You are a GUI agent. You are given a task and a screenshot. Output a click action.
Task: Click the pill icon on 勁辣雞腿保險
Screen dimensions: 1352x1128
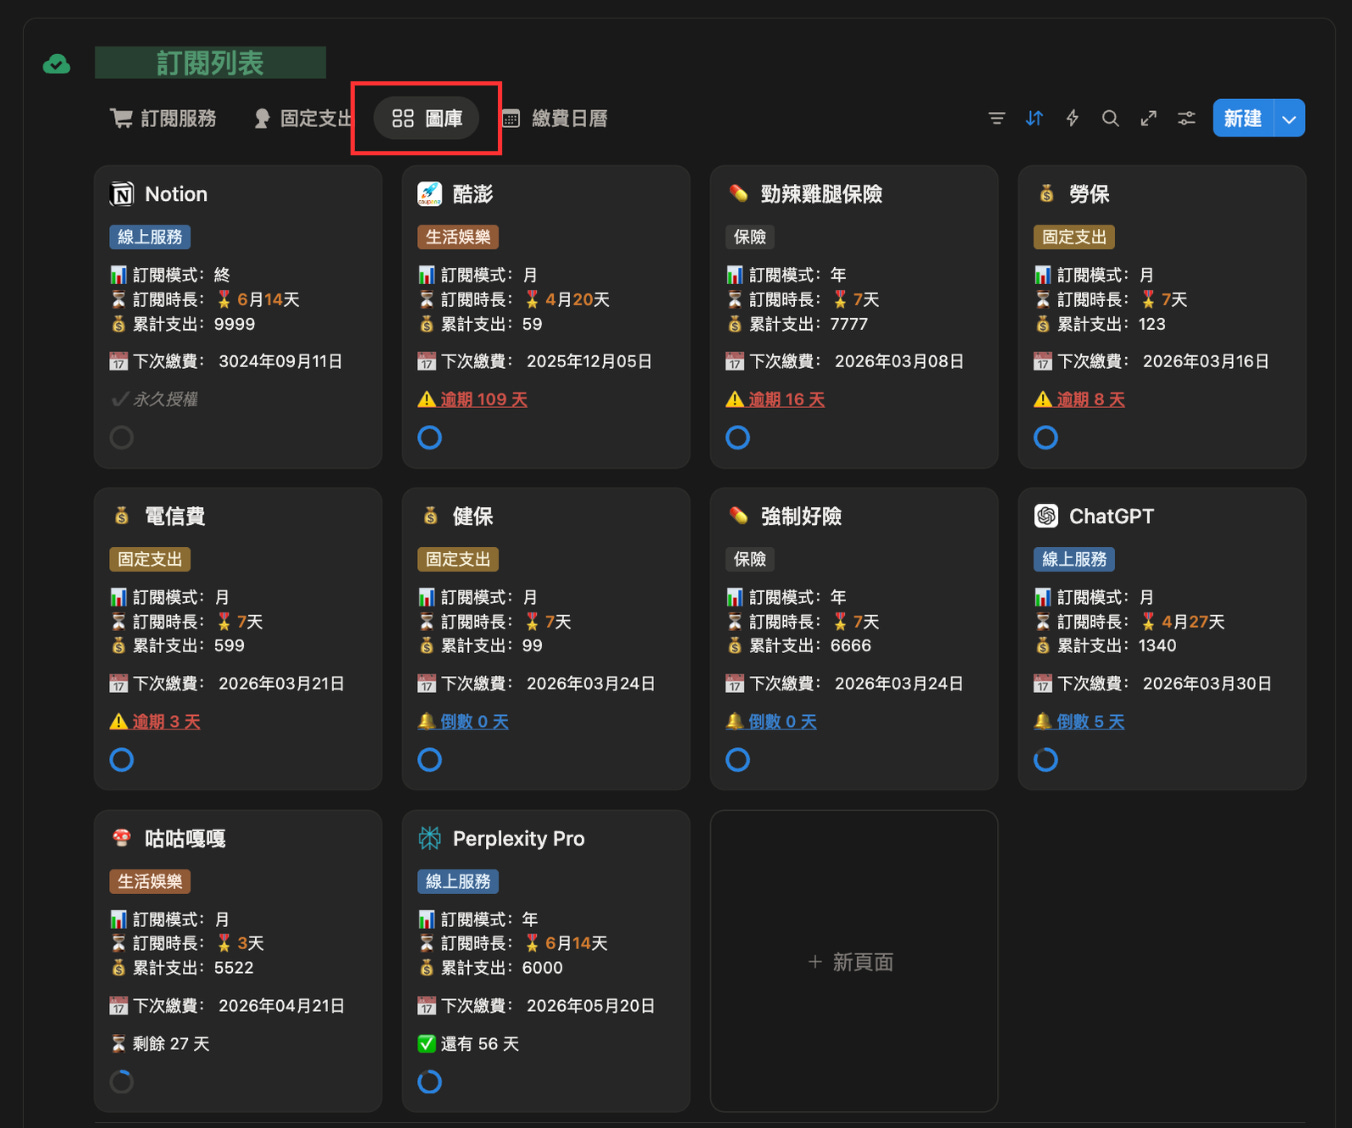point(738,193)
